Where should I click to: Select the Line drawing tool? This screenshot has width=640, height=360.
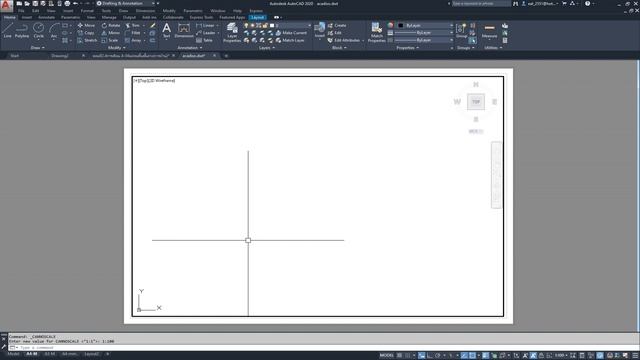point(7,31)
